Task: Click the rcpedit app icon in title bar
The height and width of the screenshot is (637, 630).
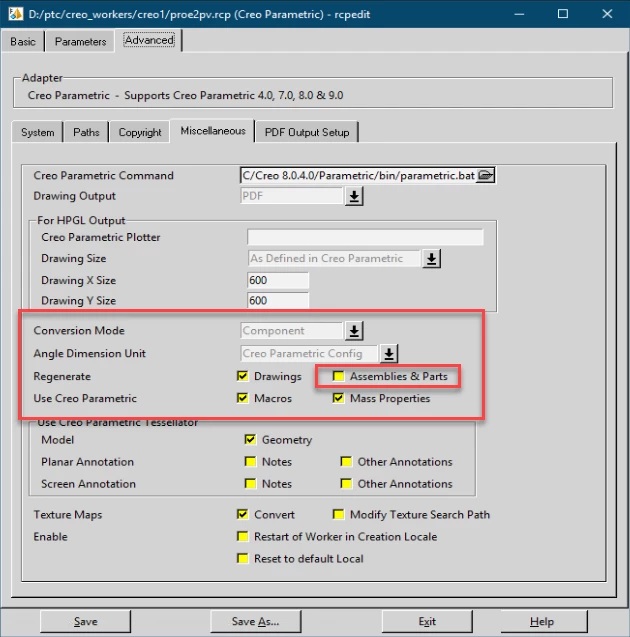Action: tap(15, 14)
